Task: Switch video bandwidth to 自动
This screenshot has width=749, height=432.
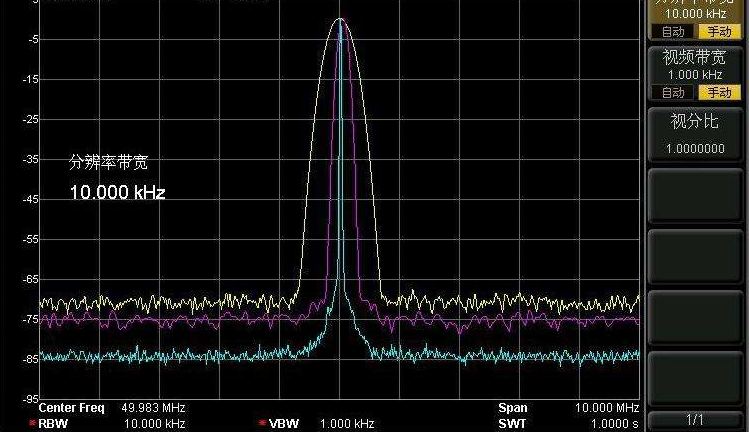Action: 672,92
